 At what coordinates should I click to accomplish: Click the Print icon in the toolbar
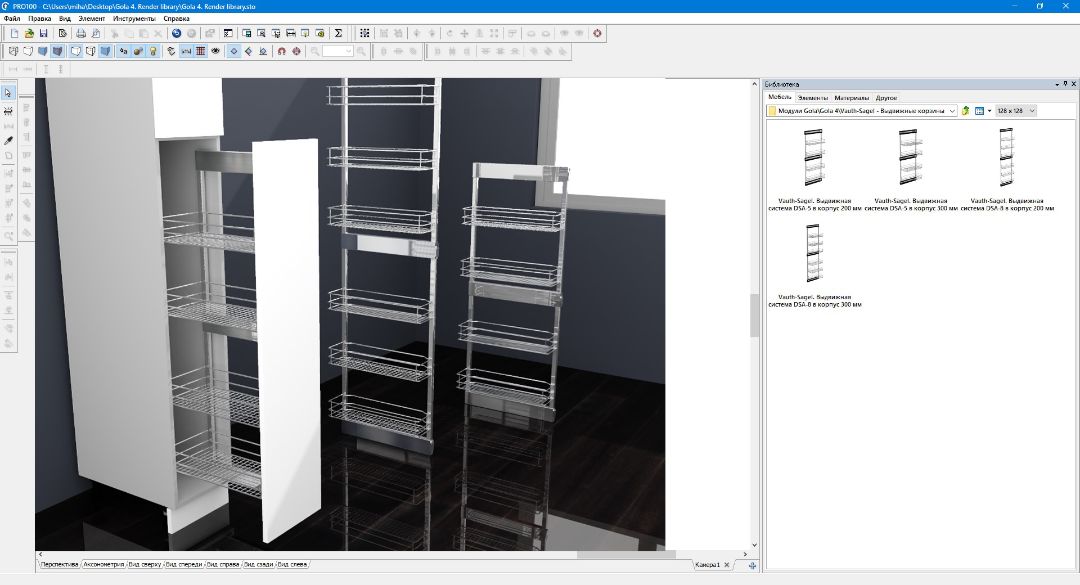point(81,33)
